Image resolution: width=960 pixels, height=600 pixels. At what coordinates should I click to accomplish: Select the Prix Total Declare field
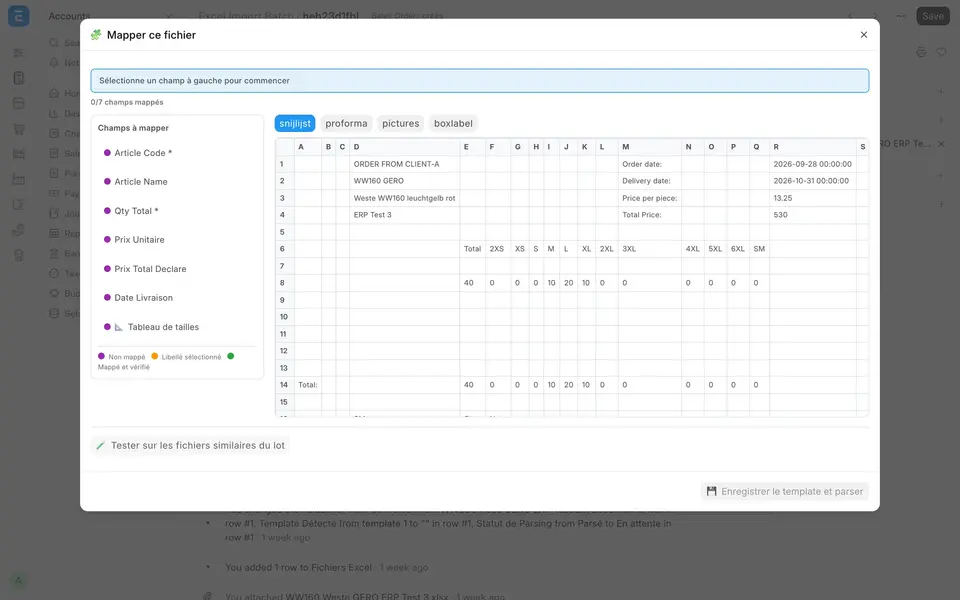pyautogui.click(x=177, y=269)
